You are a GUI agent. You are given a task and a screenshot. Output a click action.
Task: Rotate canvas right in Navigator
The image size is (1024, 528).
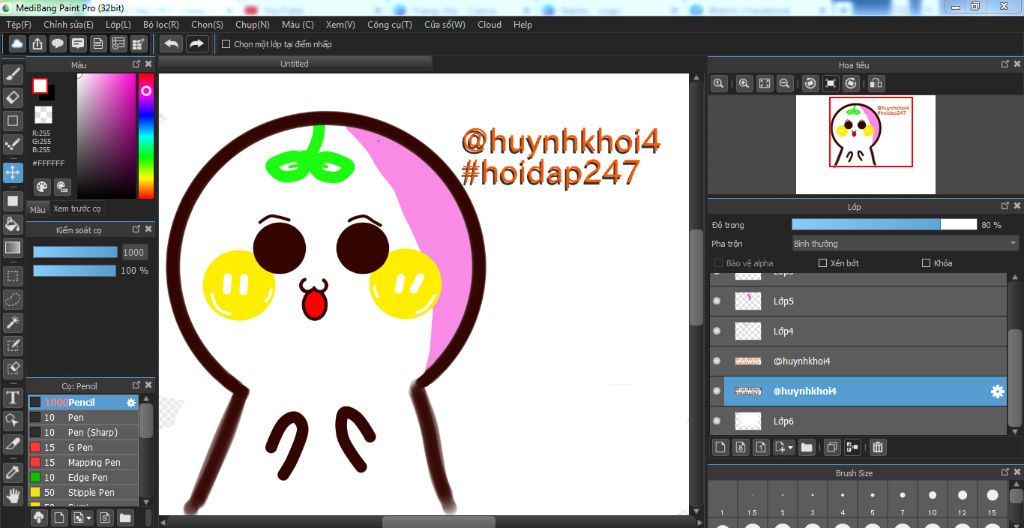click(851, 83)
